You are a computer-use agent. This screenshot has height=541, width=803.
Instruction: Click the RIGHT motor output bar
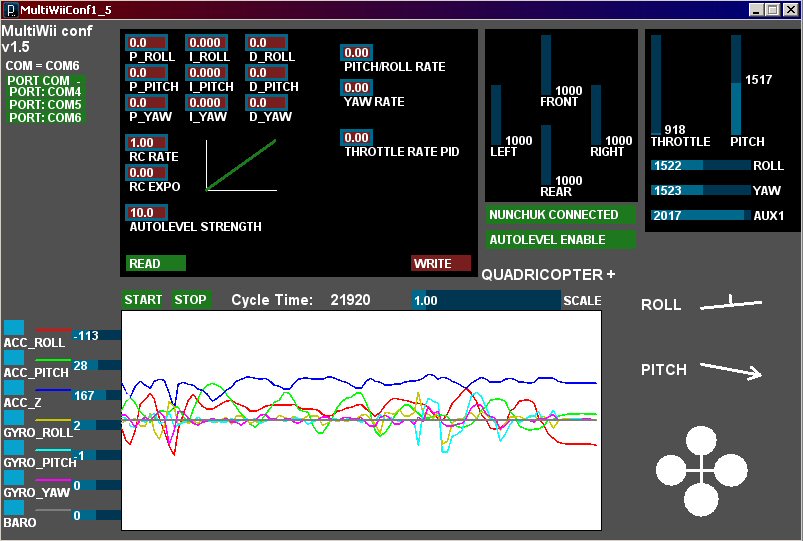(596, 115)
